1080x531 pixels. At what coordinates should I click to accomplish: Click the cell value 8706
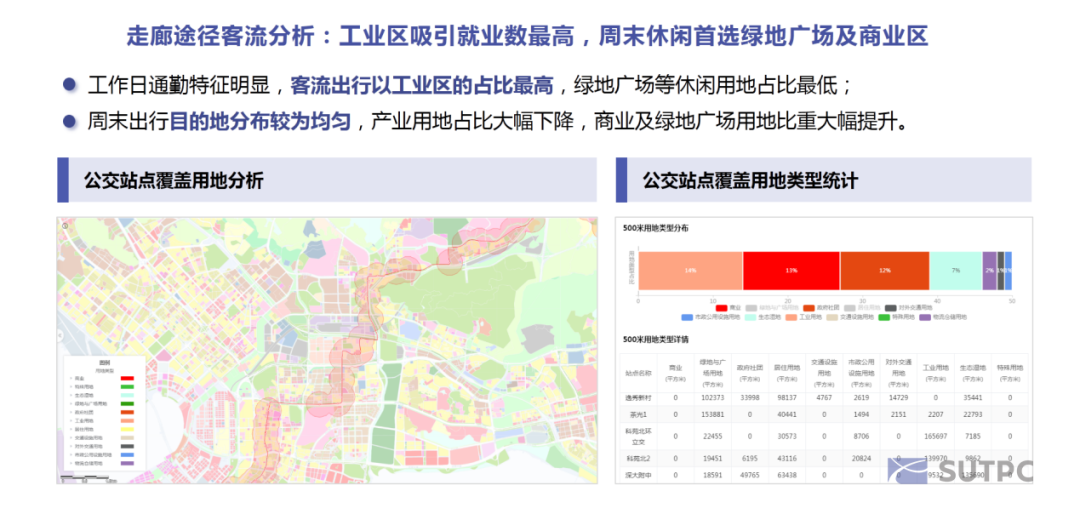point(860,436)
